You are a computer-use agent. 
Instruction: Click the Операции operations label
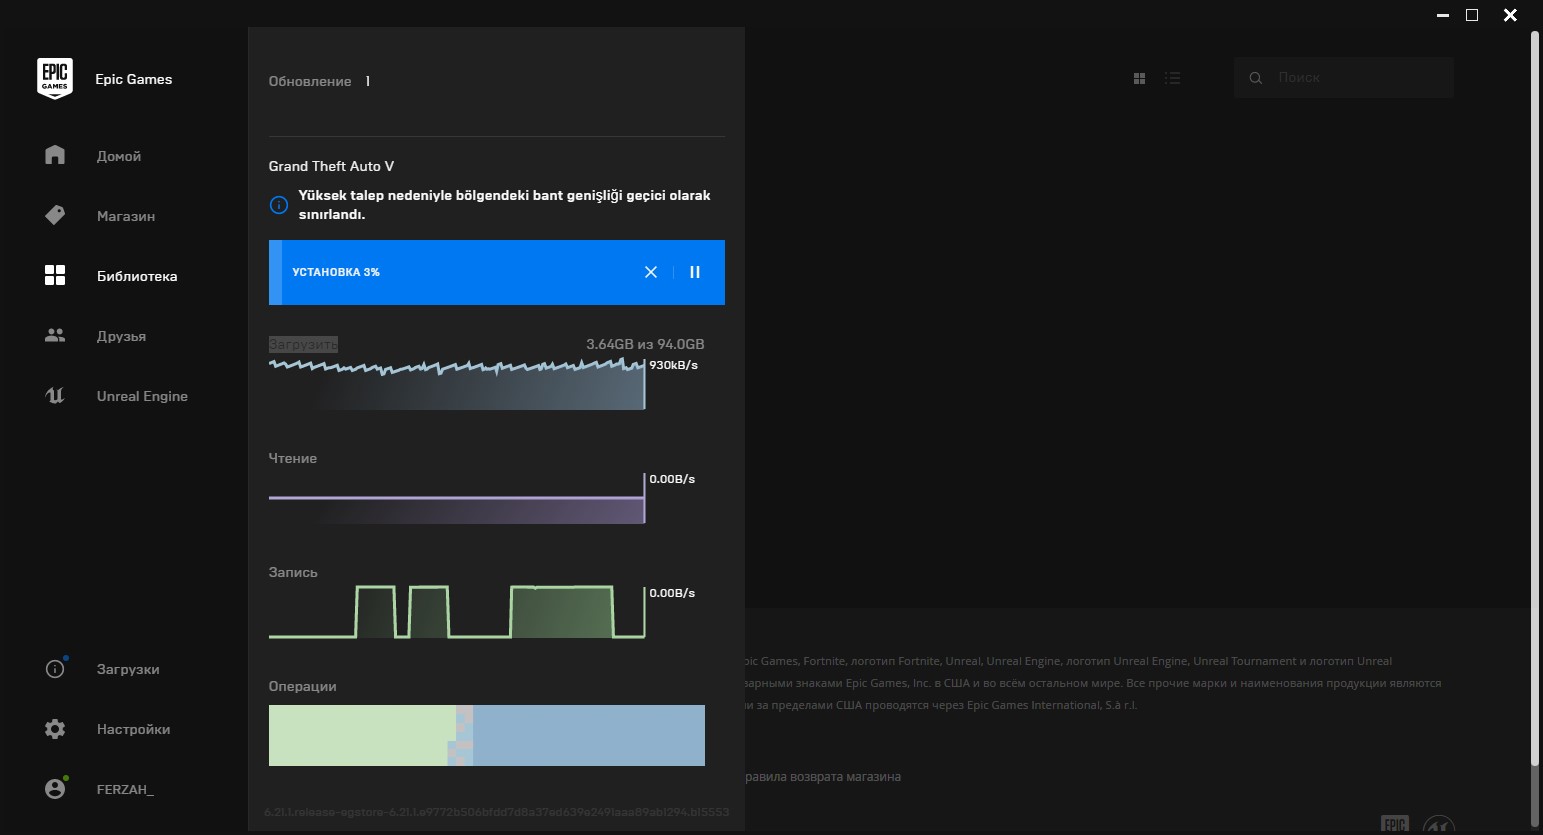click(302, 686)
